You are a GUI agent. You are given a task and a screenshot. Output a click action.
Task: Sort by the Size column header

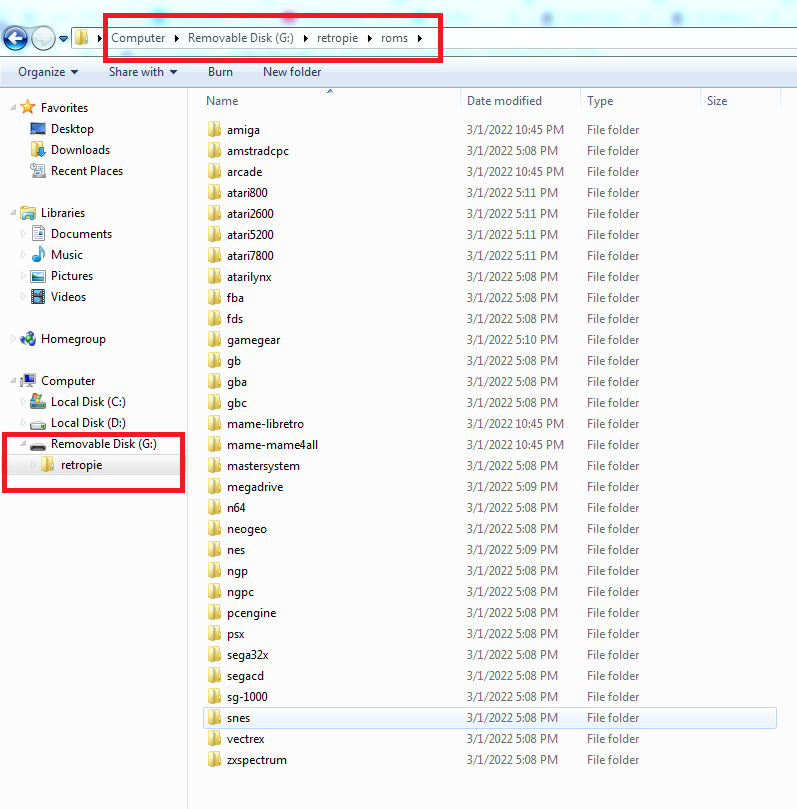(x=717, y=101)
